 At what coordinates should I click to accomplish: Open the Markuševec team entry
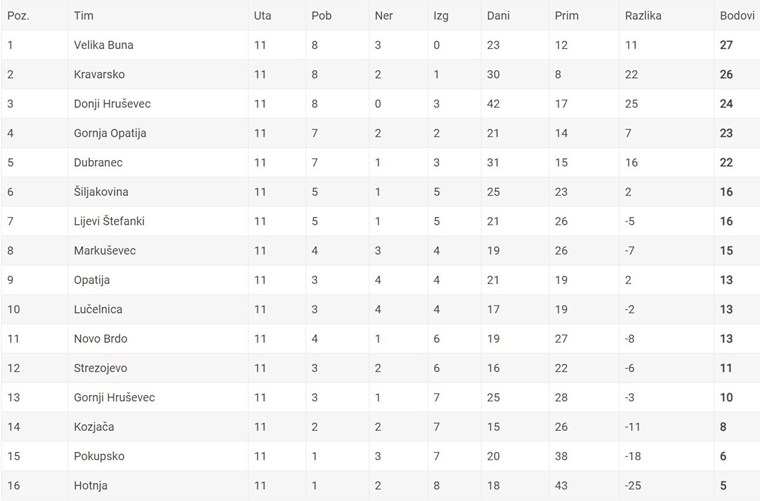(x=104, y=251)
